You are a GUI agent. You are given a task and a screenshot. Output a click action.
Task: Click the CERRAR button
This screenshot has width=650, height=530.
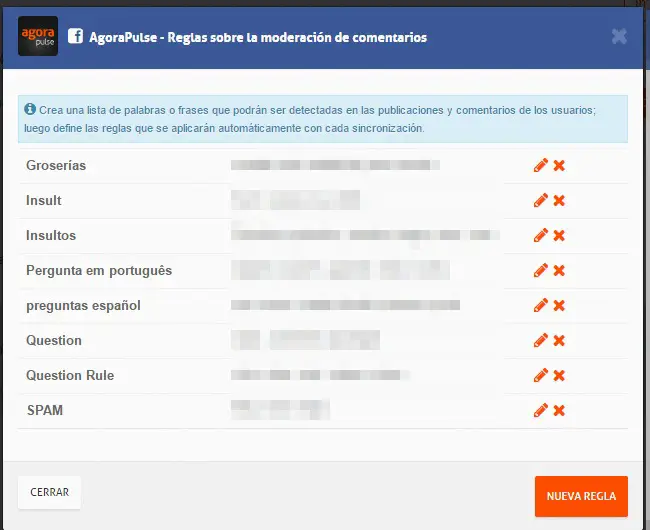coord(49,492)
